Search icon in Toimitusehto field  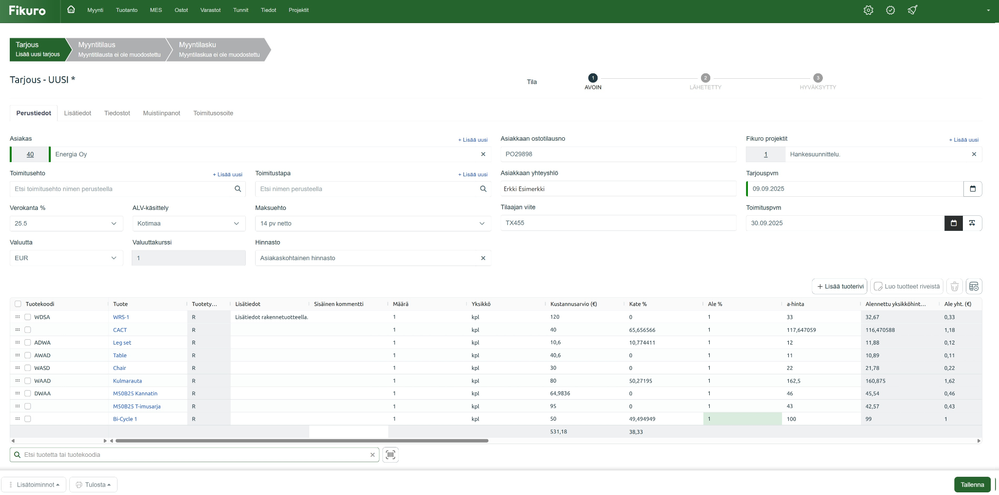[238, 189]
